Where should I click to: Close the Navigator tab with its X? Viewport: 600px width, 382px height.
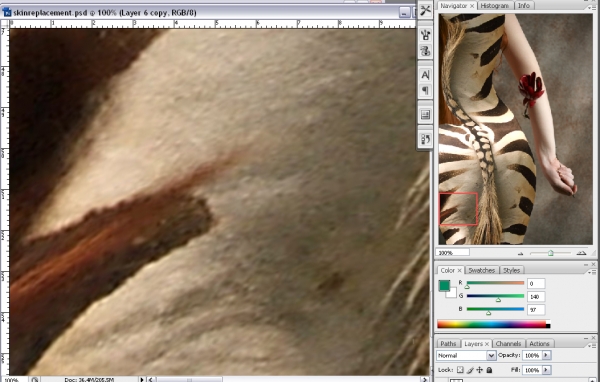pos(472,6)
